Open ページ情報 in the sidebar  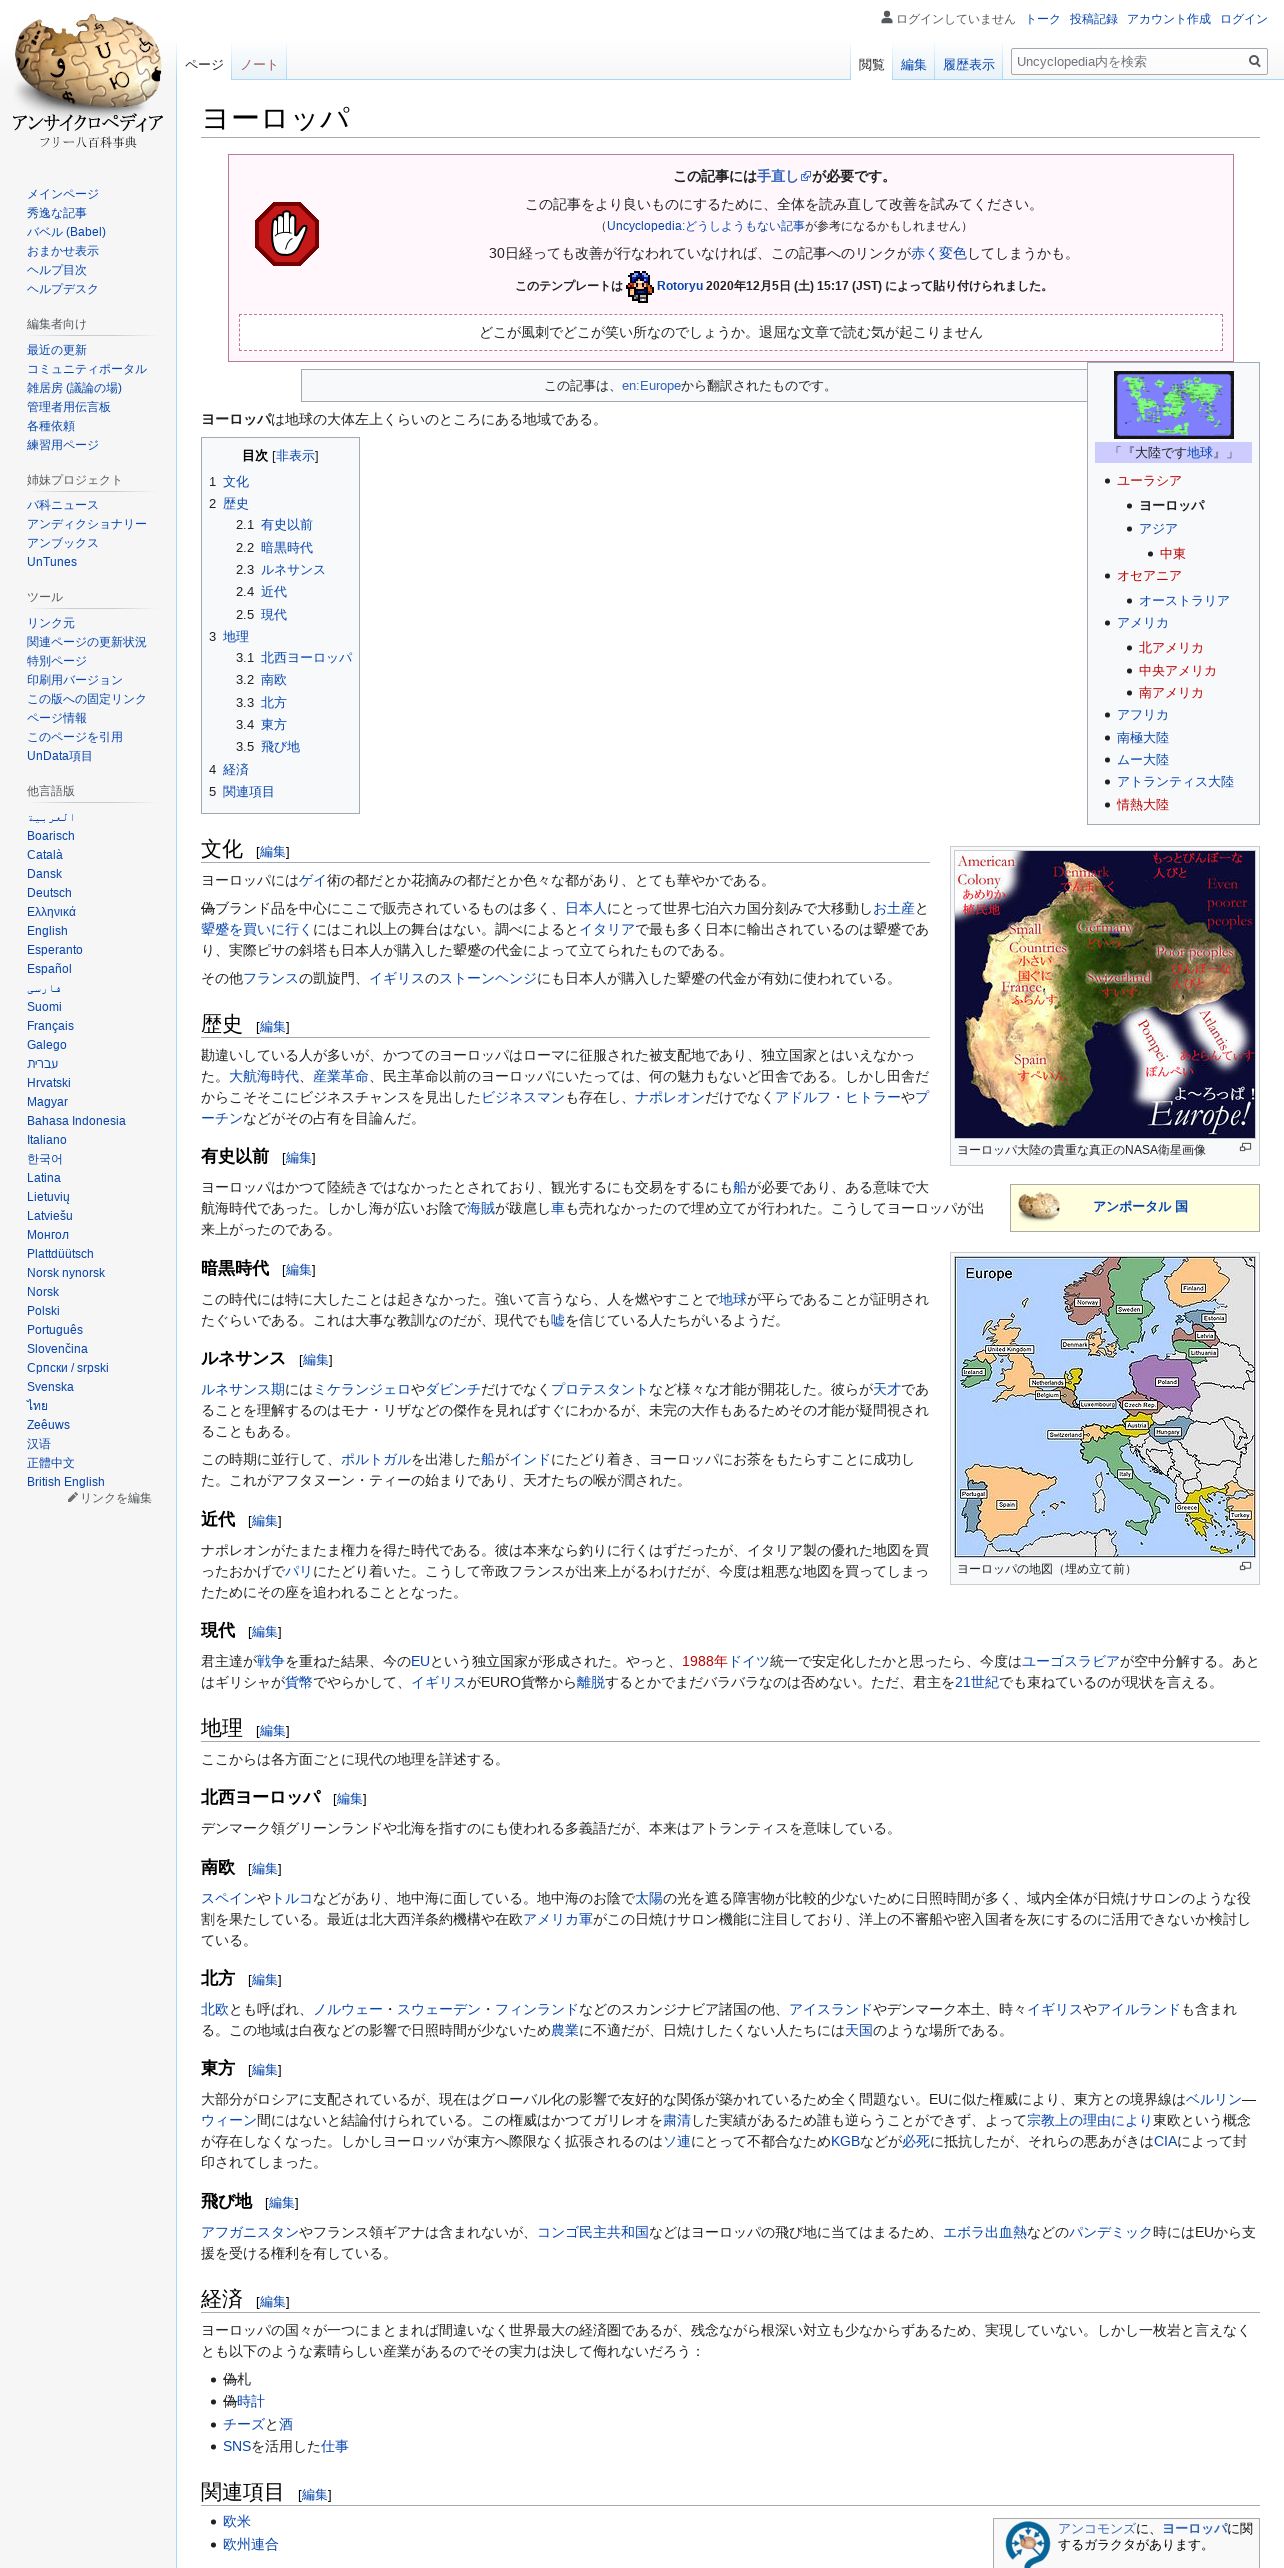[57, 718]
